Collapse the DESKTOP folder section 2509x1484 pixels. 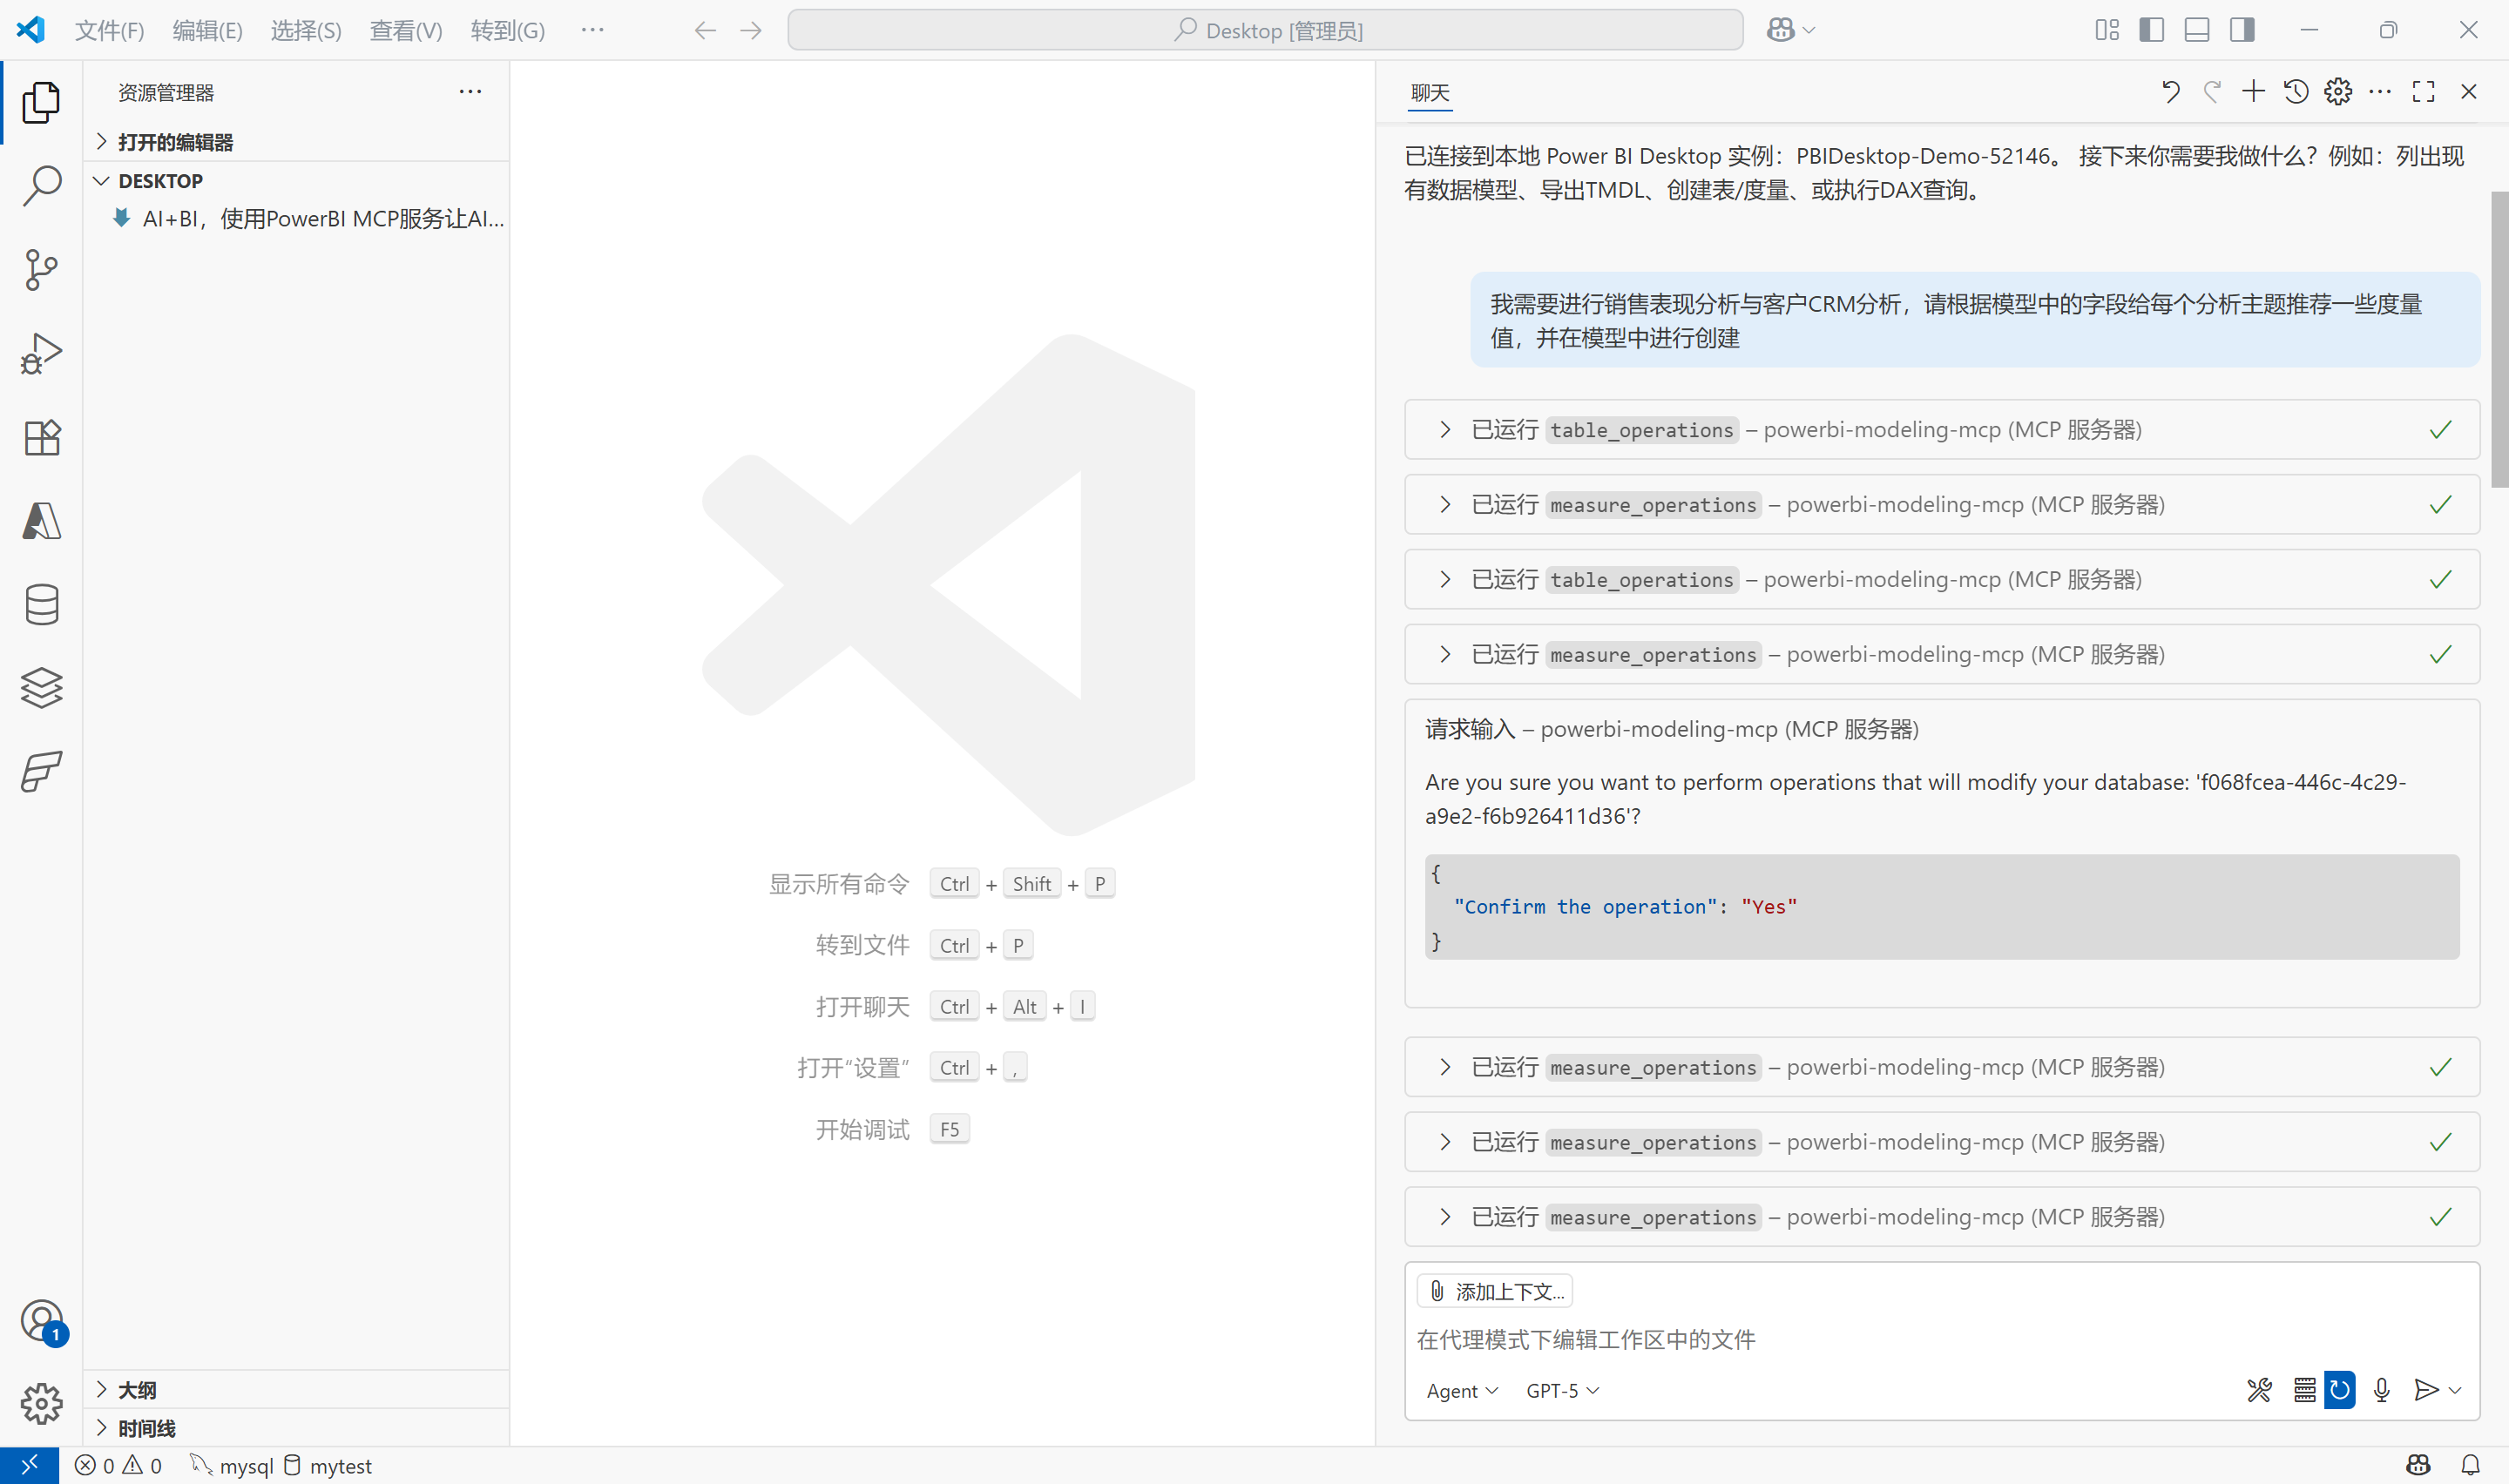click(x=101, y=181)
